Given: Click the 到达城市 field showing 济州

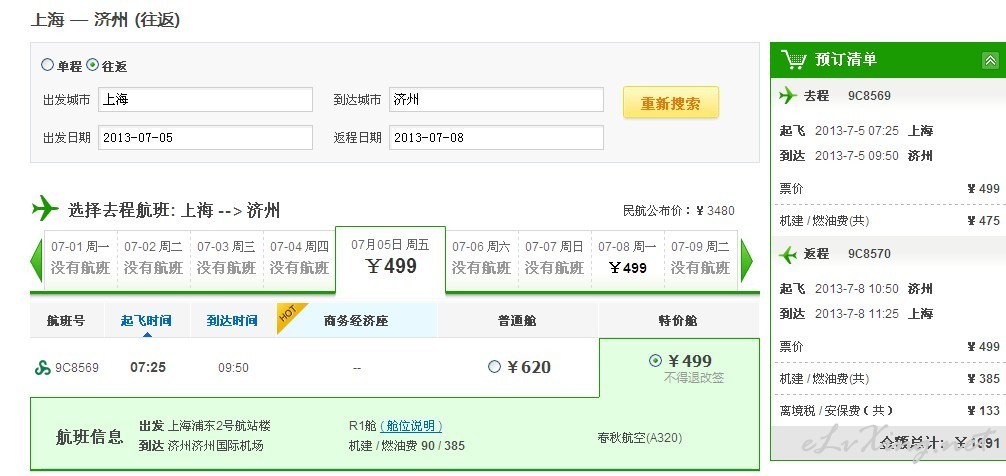Looking at the screenshot, I should coord(496,100).
